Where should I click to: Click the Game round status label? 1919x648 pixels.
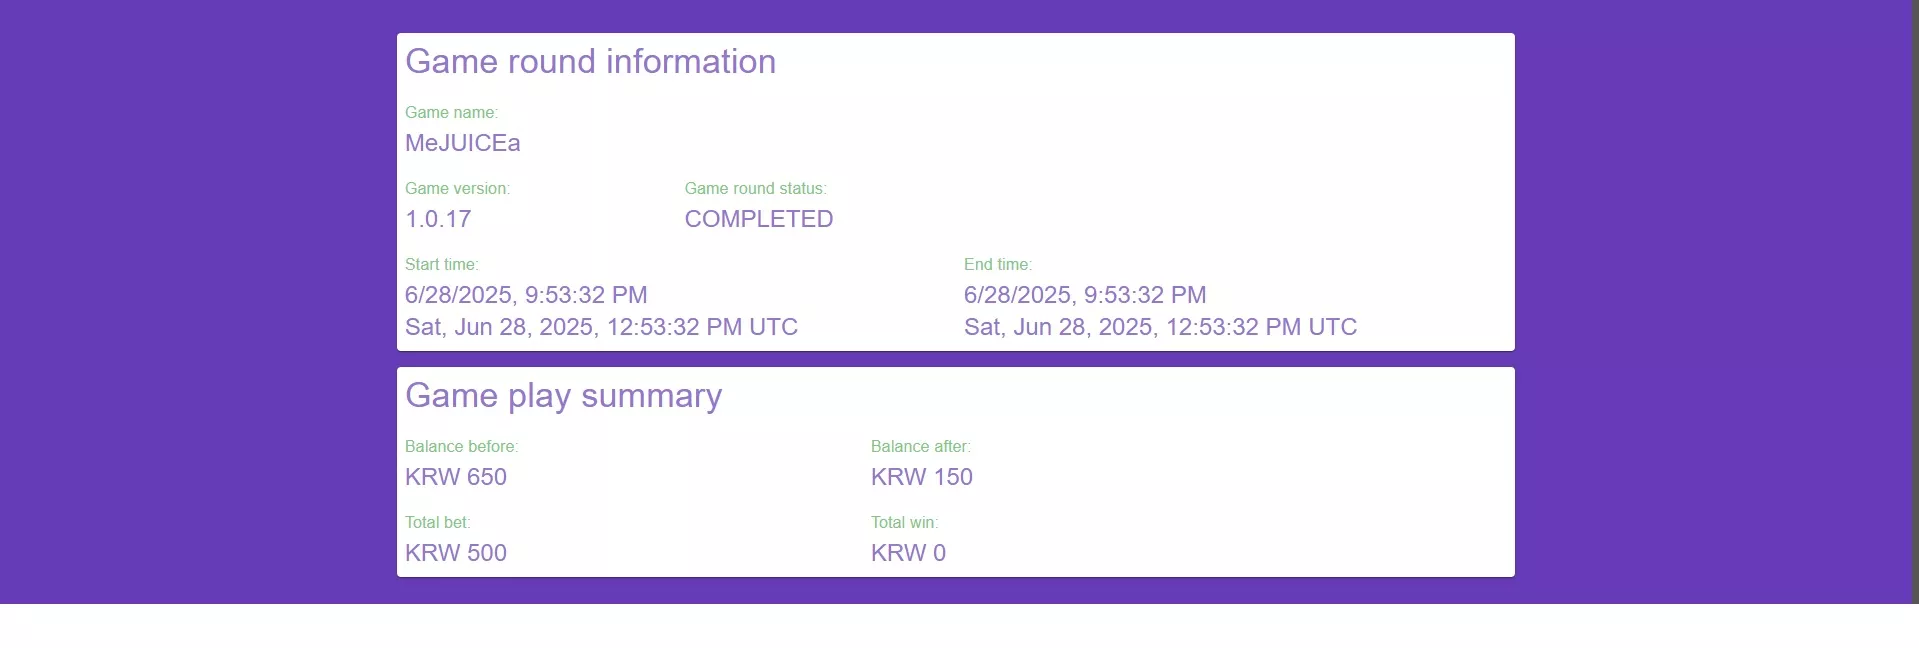[x=755, y=189]
